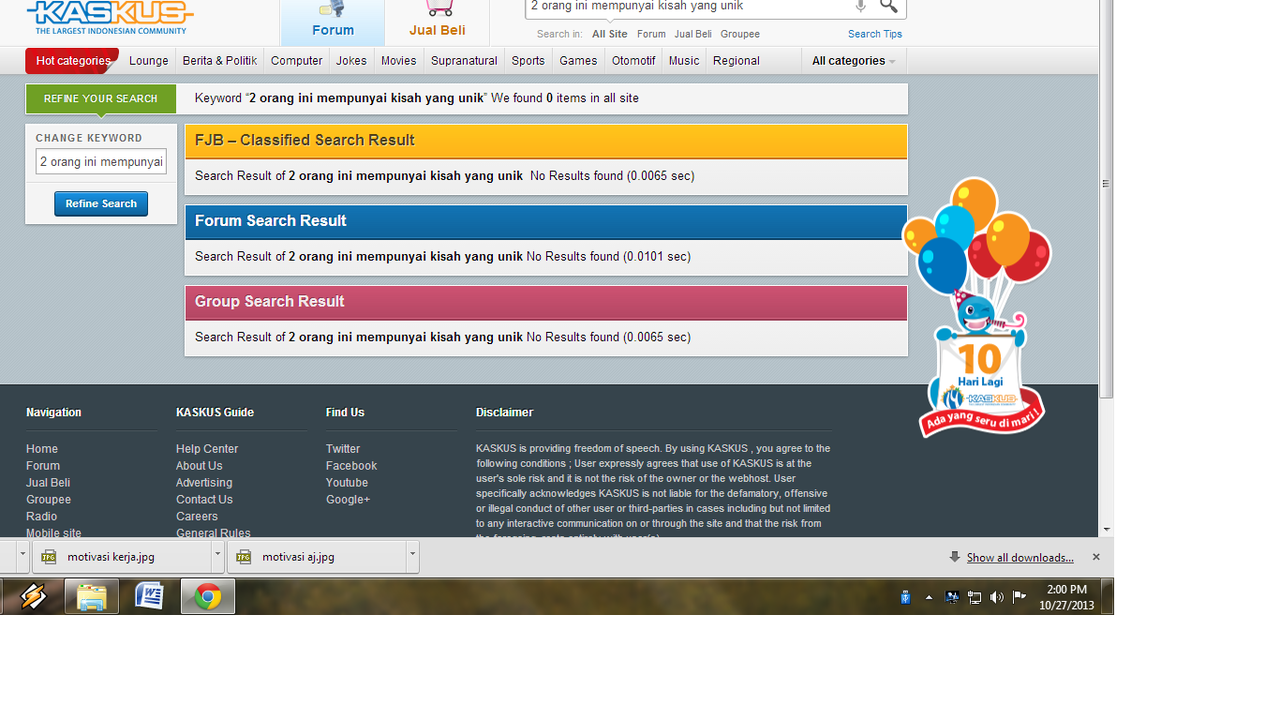
Task: Set search scope to Forum
Action: pyautogui.click(x=651, y=34)
